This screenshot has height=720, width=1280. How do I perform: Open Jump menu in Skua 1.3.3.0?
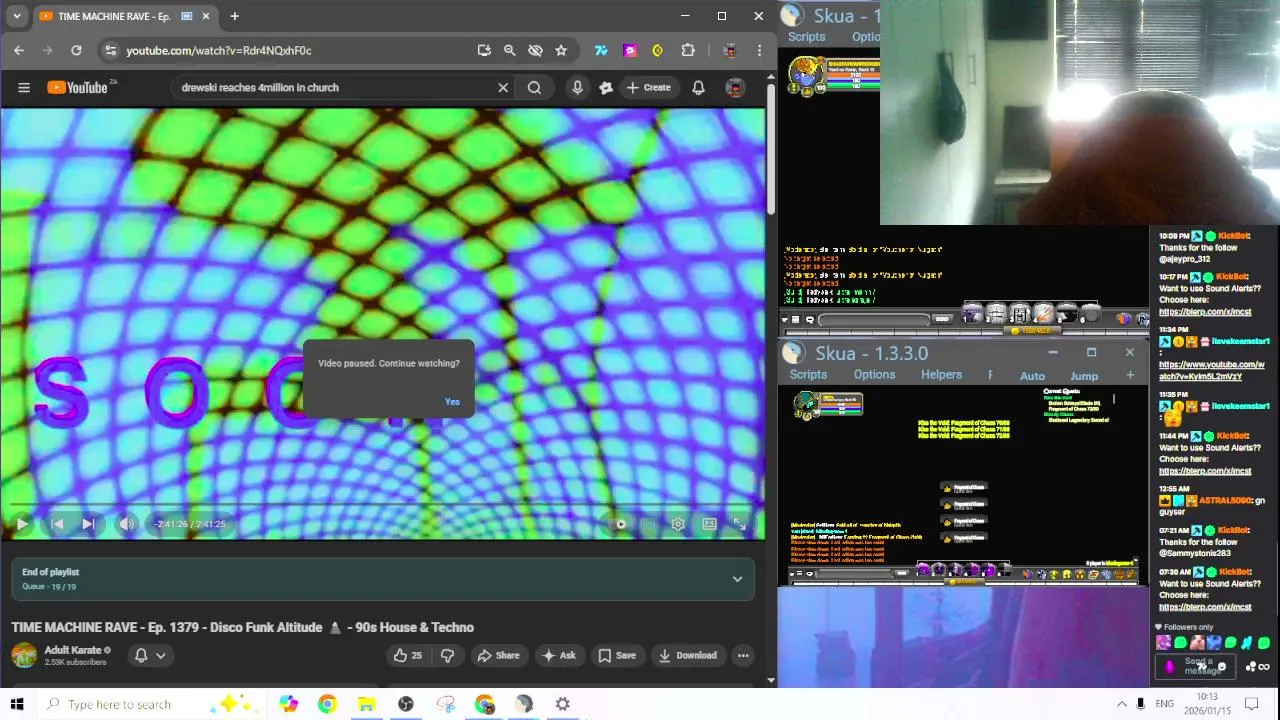(1084, 376)
